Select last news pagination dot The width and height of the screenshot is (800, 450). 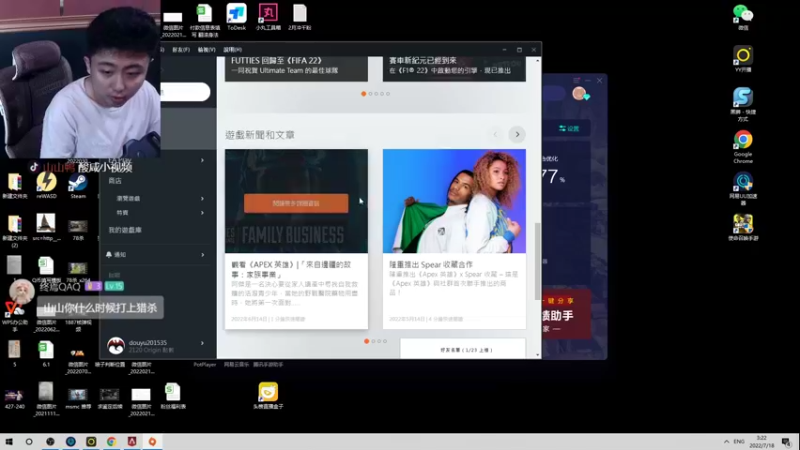(x=385, y=341)
